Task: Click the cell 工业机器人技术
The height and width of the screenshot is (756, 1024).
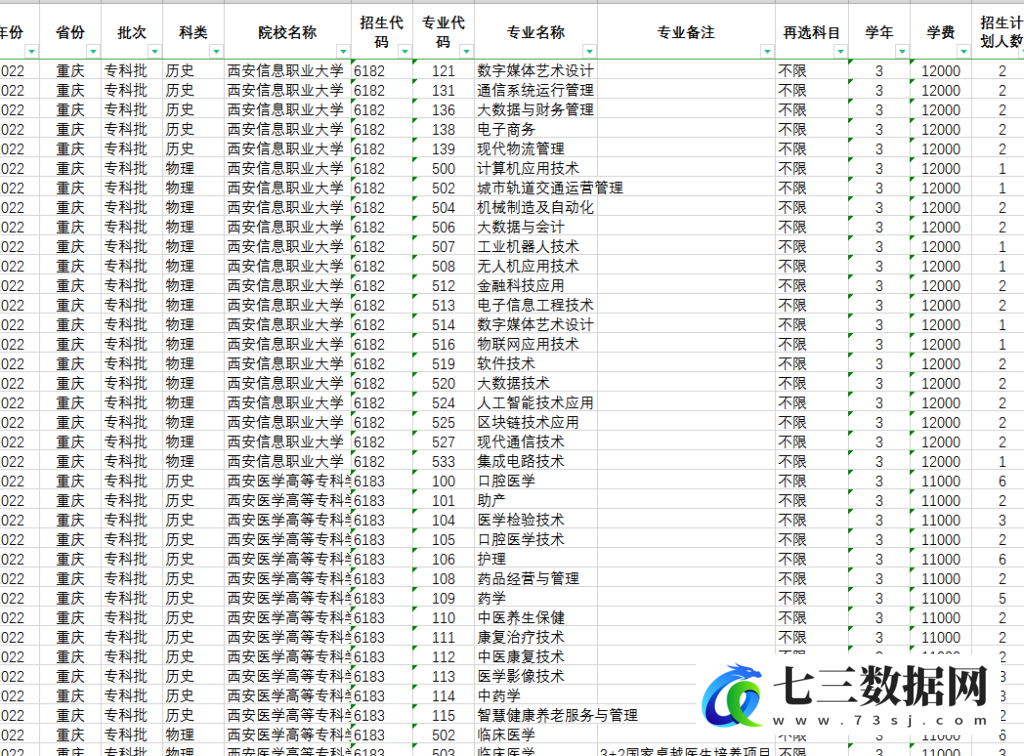Action: (536, 247)
